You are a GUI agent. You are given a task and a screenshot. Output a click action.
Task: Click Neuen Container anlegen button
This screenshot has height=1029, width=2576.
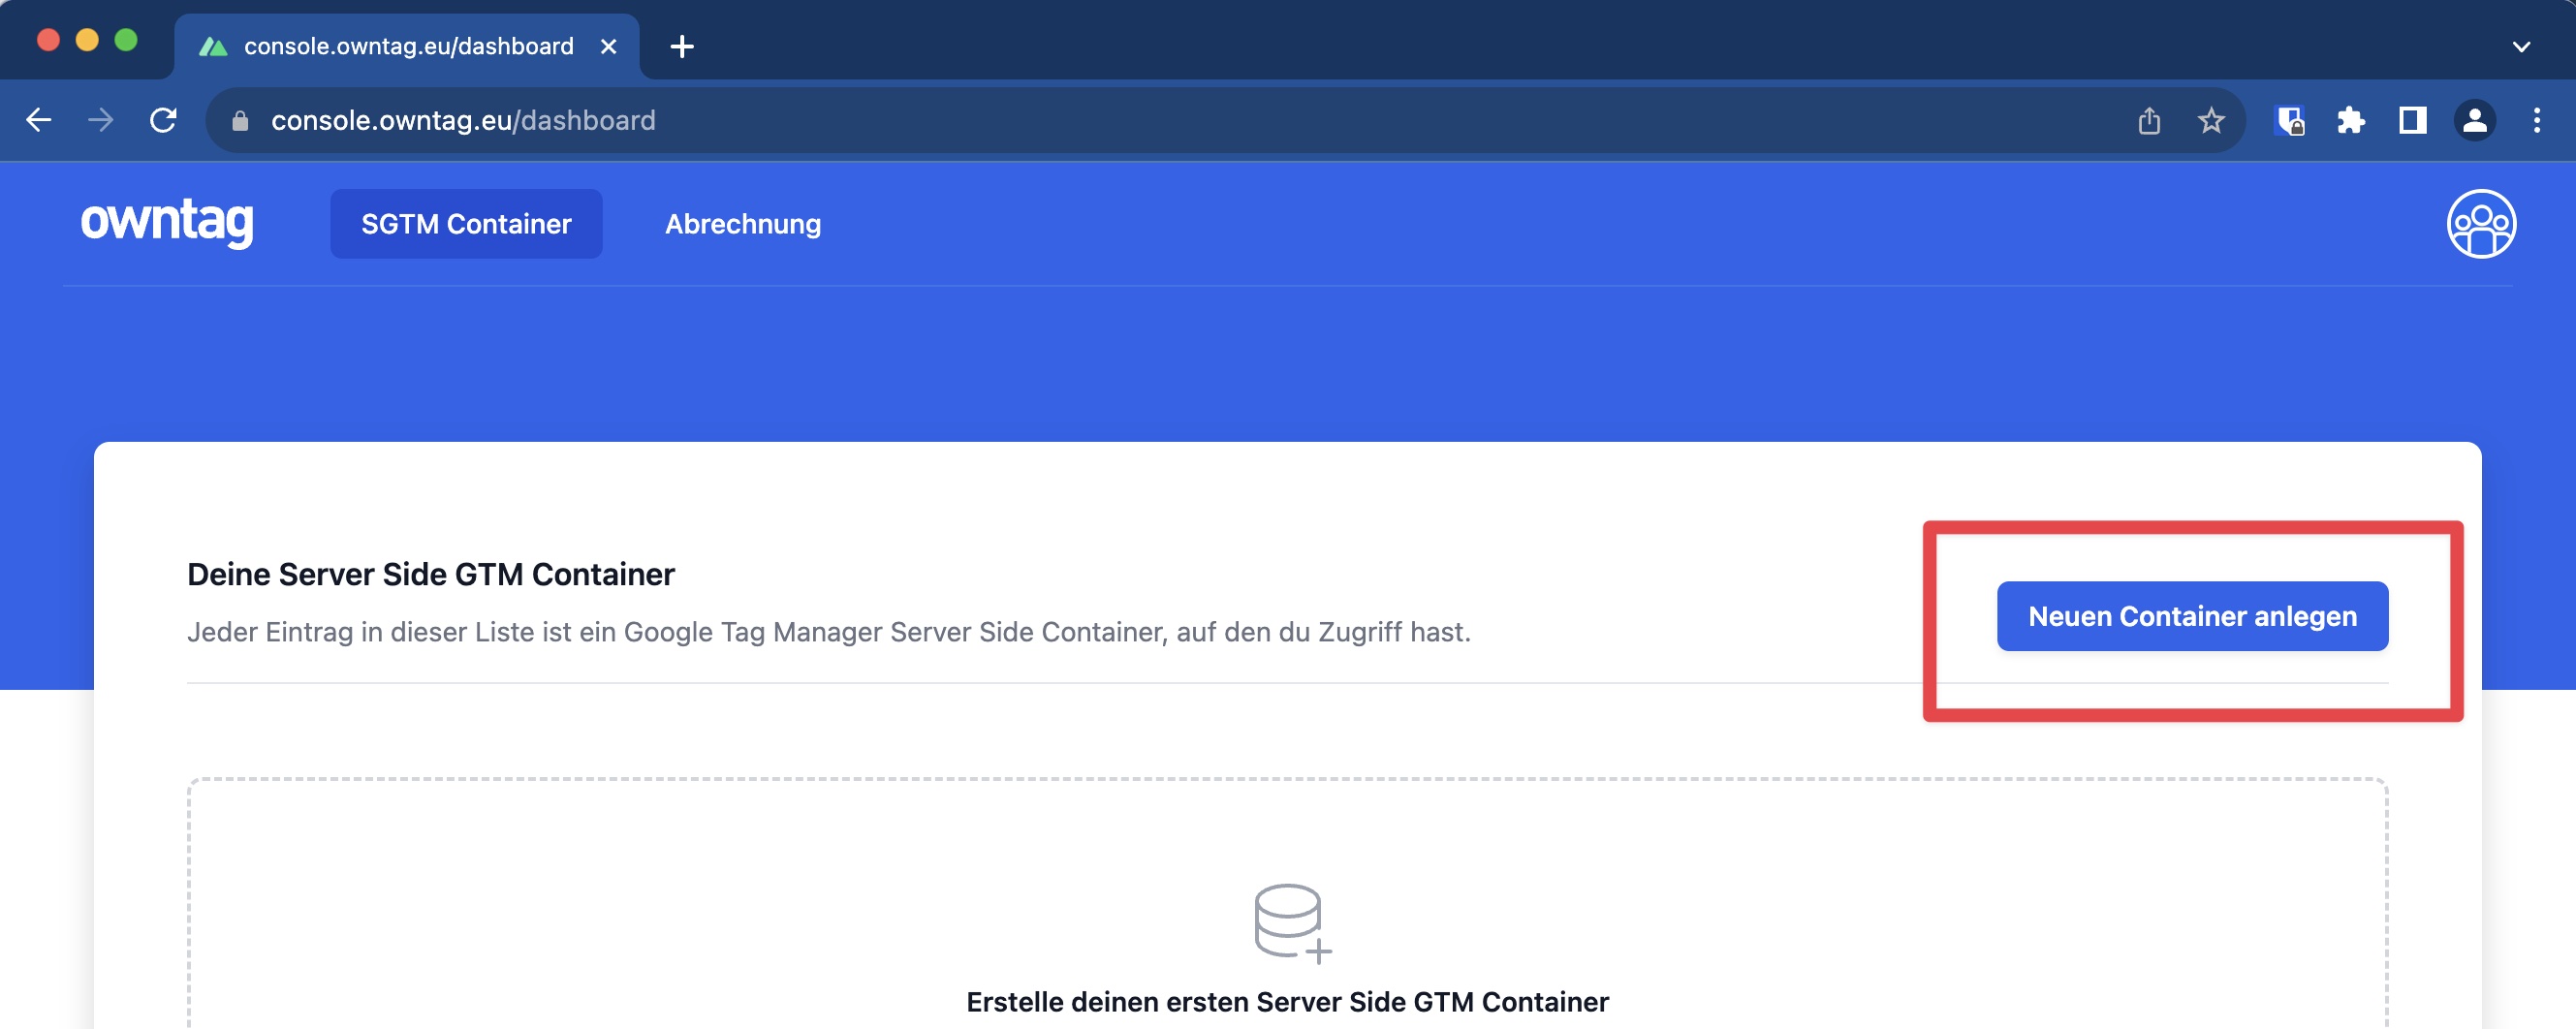[2192, 616]
